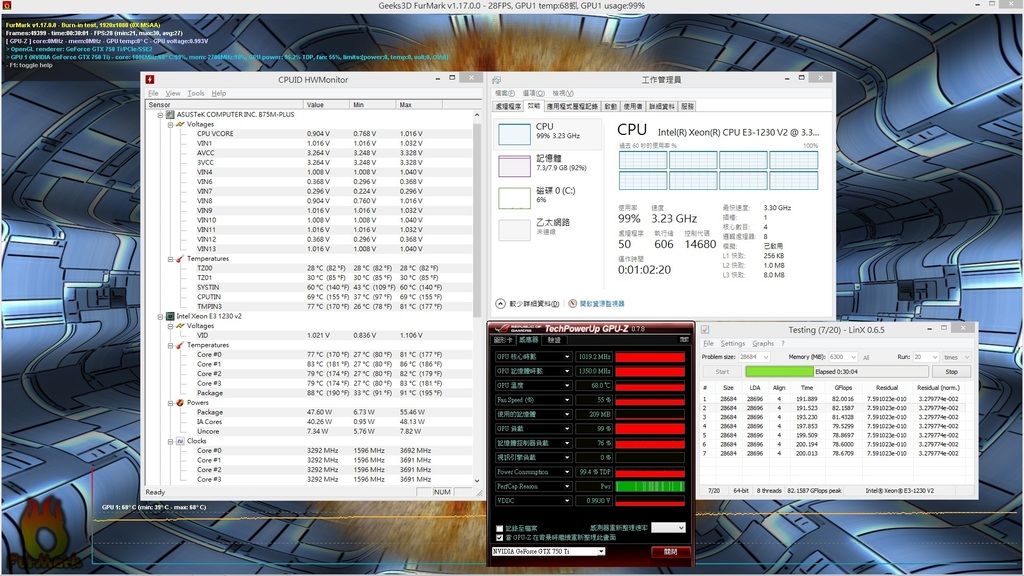
Task: Click the FurMark icon in top-left corner
Action: (7, 5)
